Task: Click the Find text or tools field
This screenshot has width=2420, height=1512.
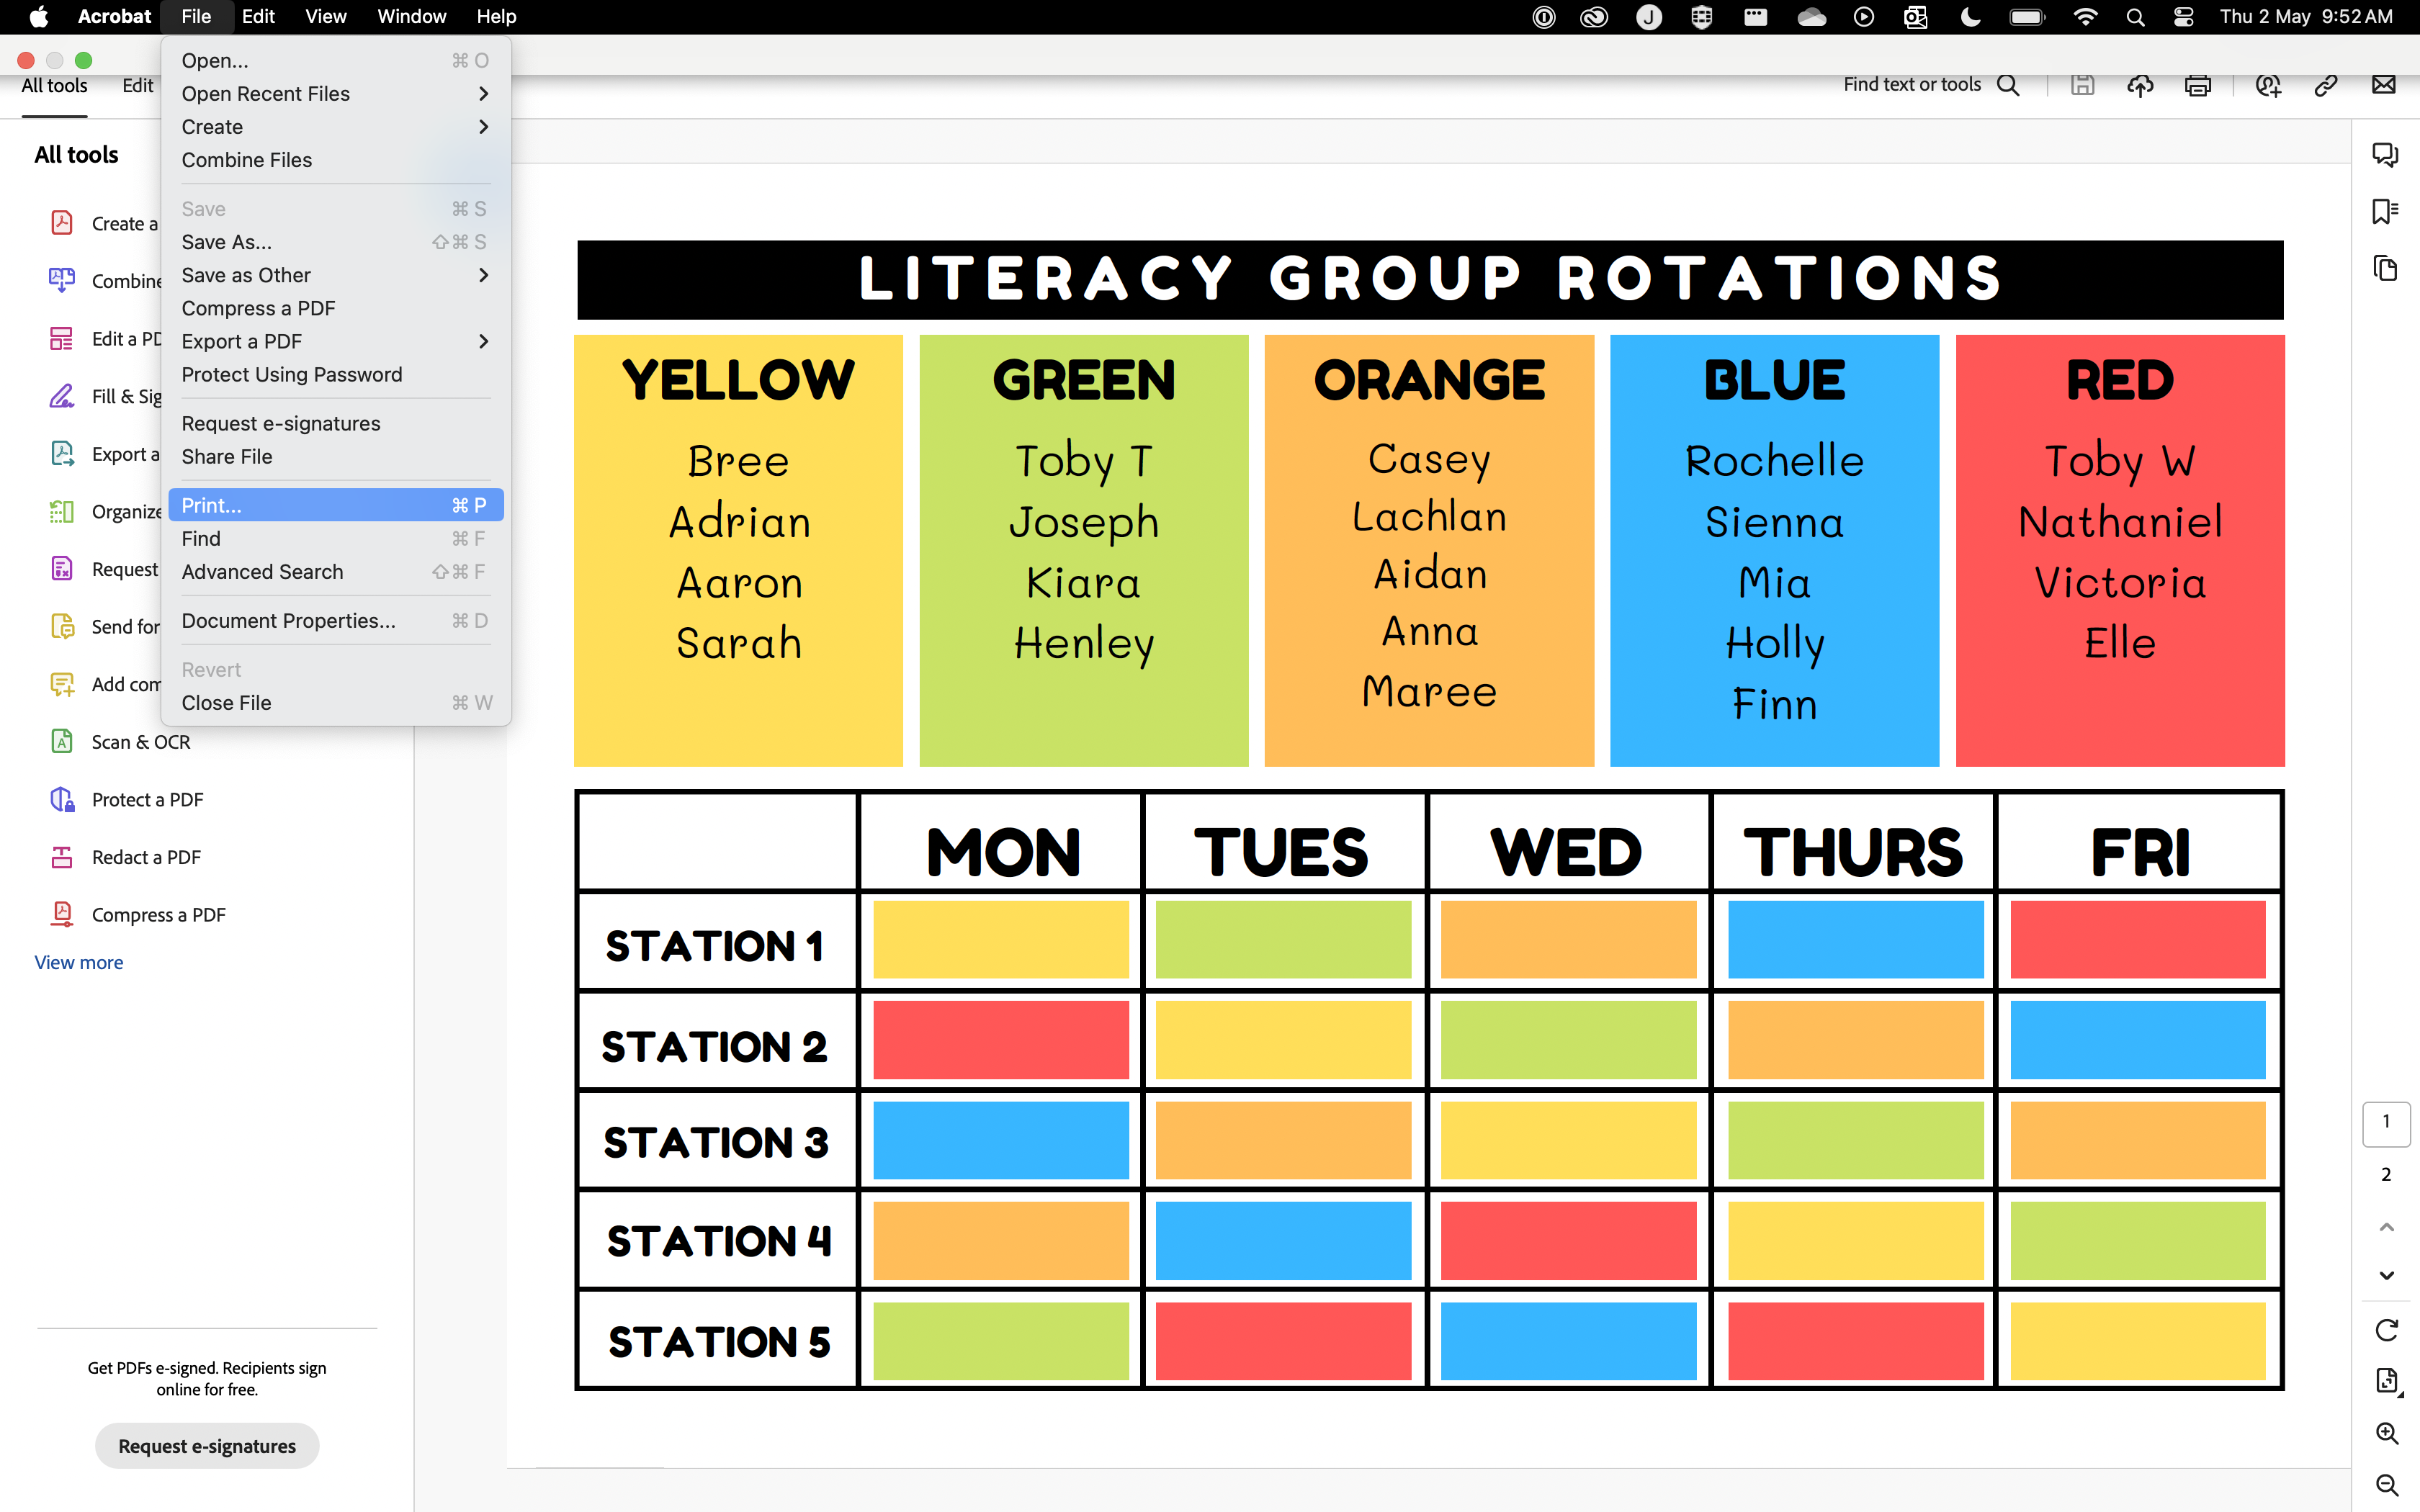Action: (x=1911, y=85)
